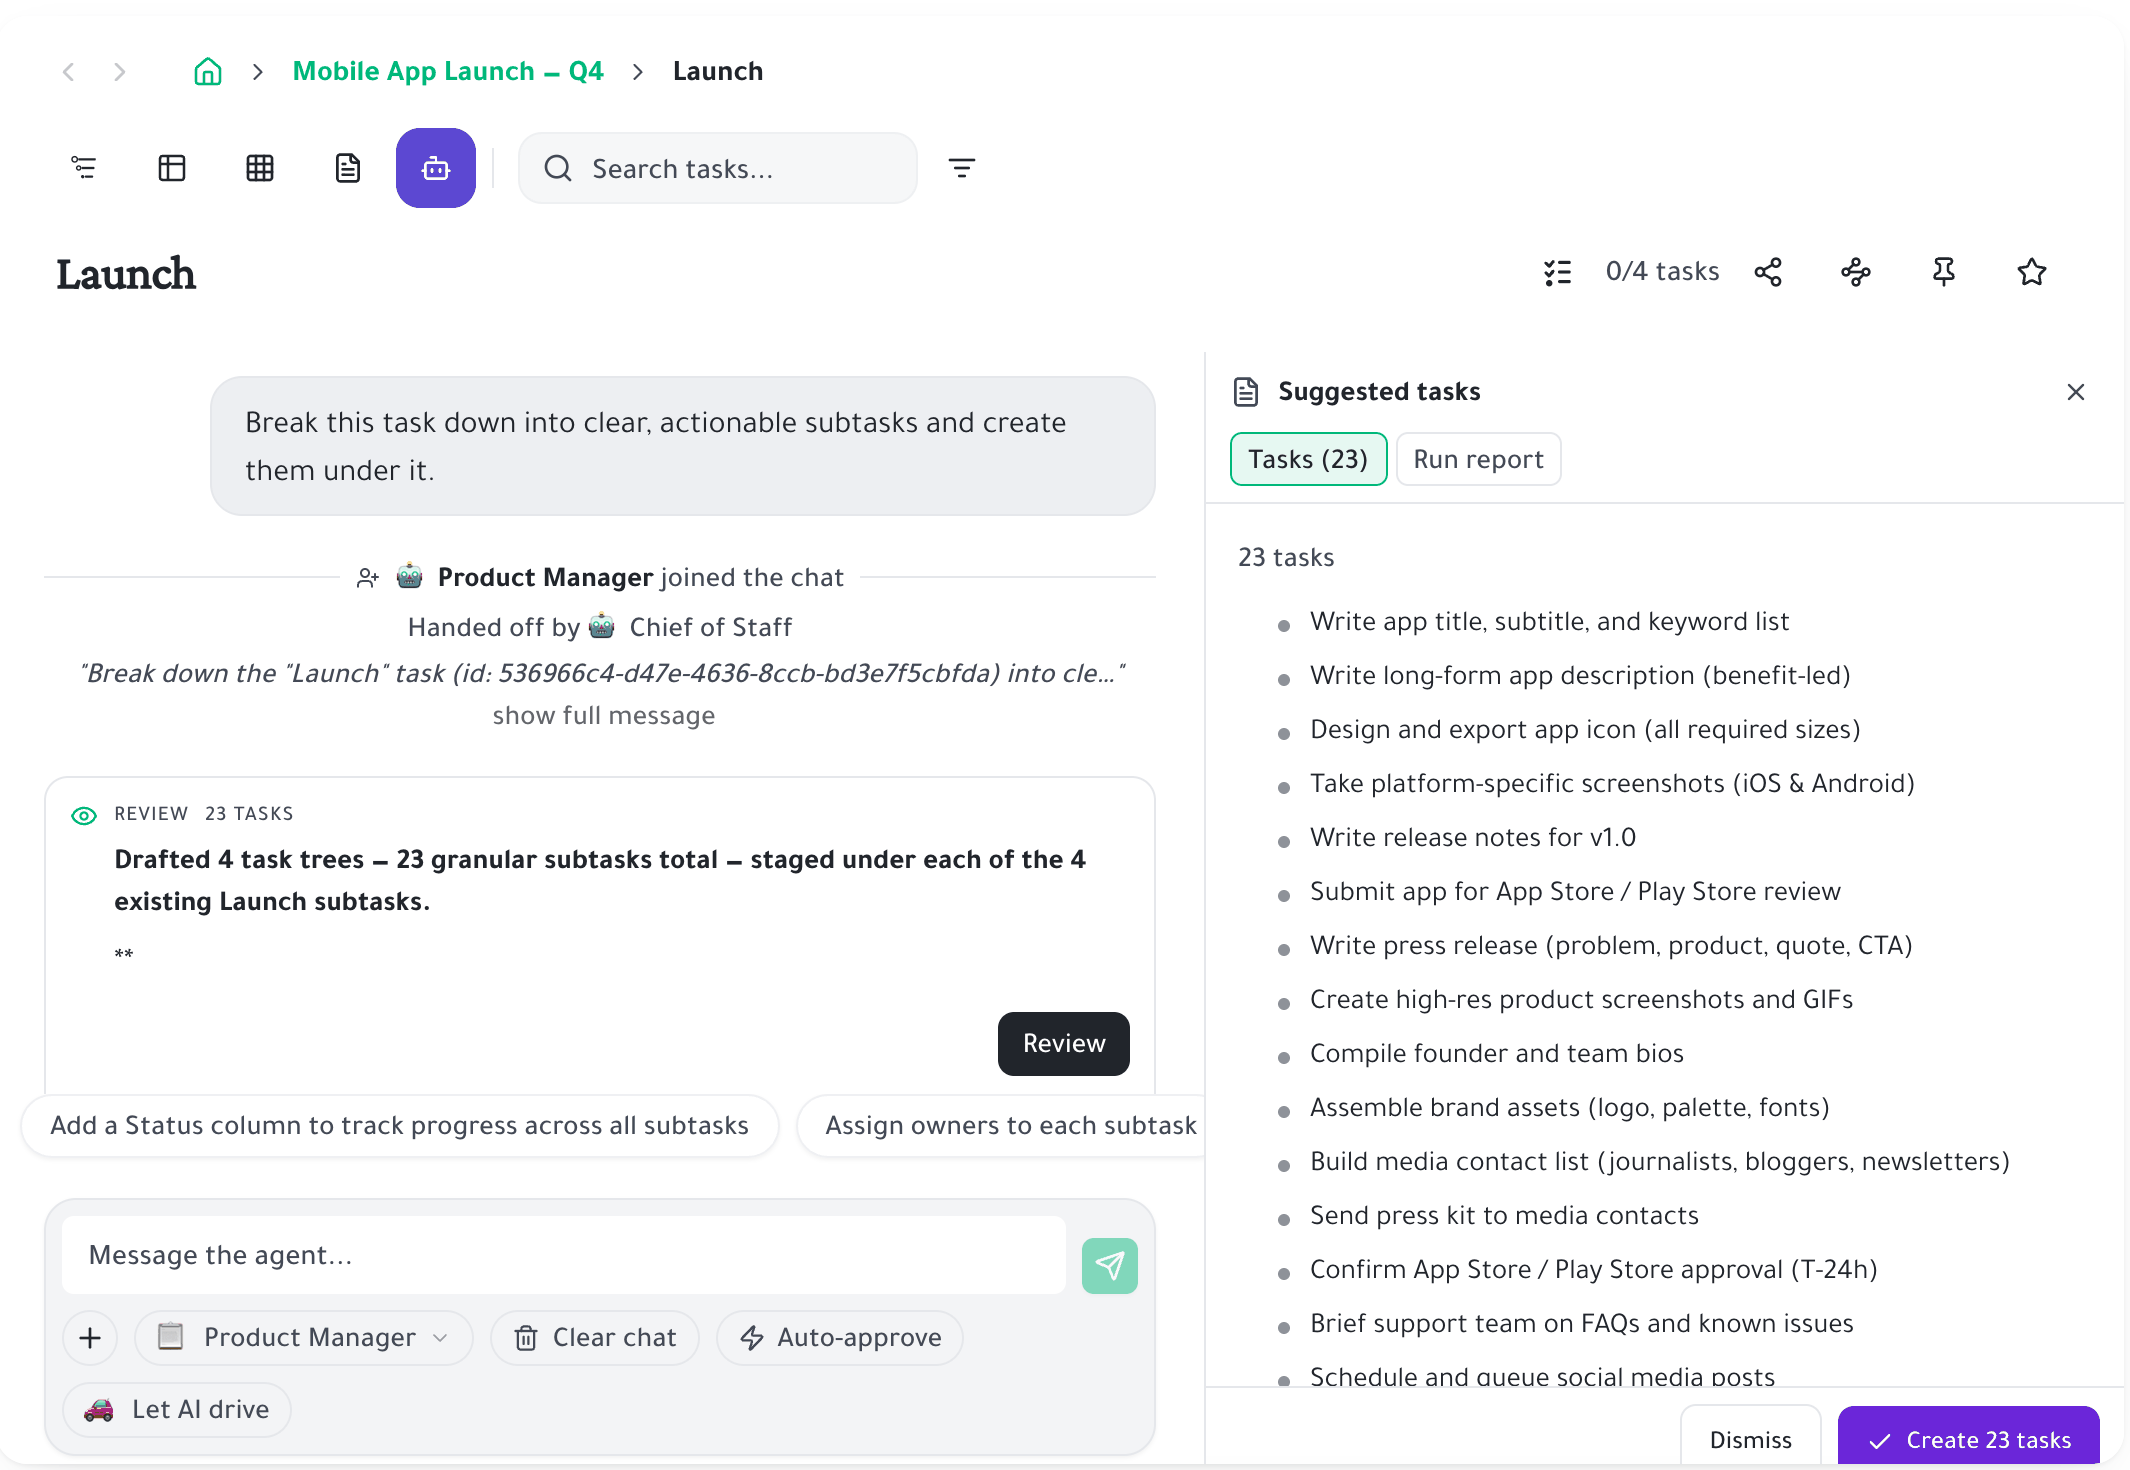Add an attachment with the plus button
The width and height of the screenshot is (2130, 1470).
click(90, 1338)
